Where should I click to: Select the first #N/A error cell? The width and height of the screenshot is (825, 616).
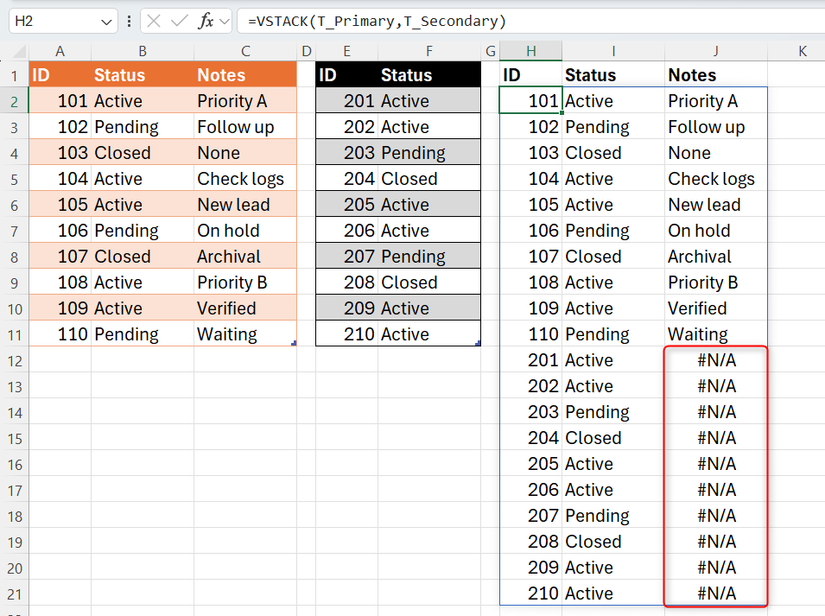click(x=715, y=360)
